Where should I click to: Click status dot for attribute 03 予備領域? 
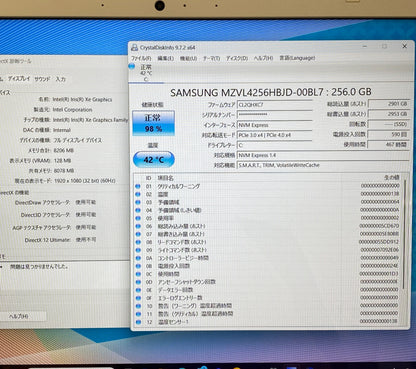coord(138,202)
